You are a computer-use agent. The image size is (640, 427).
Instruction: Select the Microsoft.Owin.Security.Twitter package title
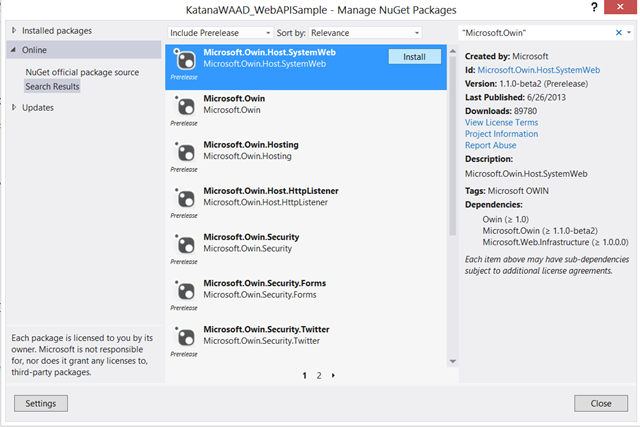click(x=267, y=329)
